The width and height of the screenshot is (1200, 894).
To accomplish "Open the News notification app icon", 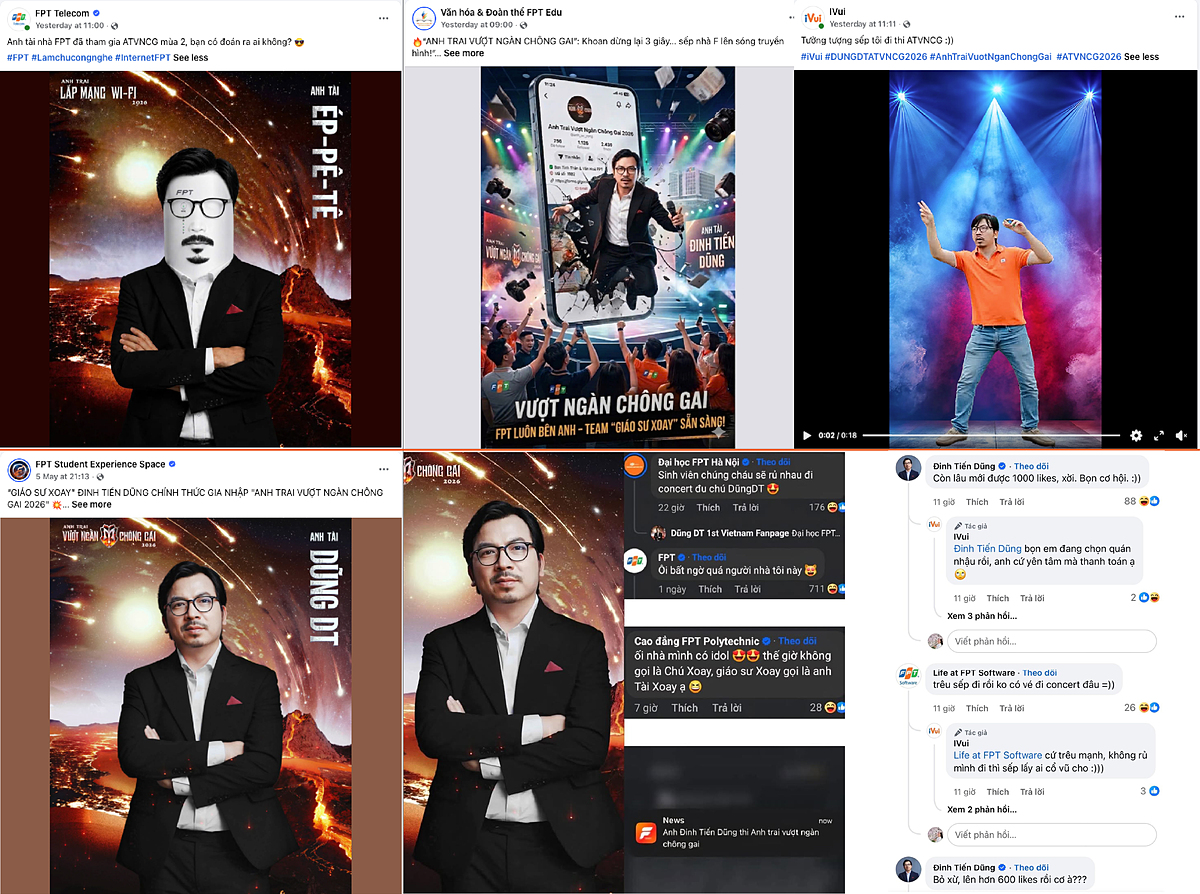I will 645,832.
